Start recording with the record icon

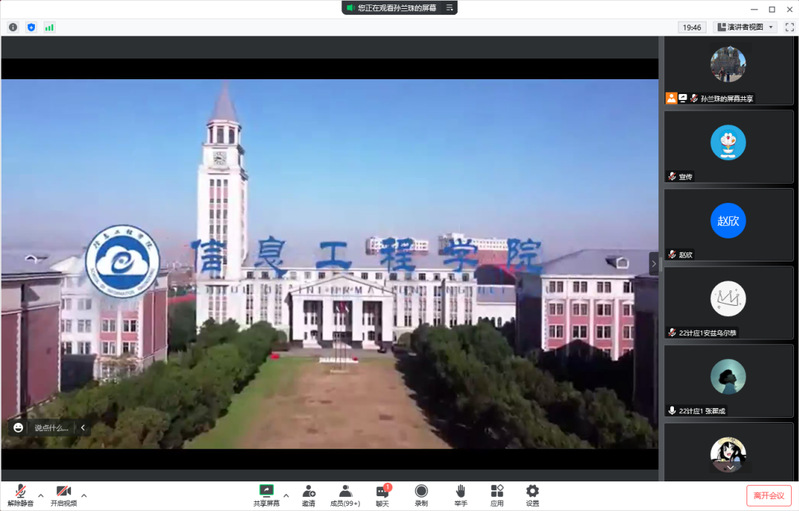coord(421,491)
